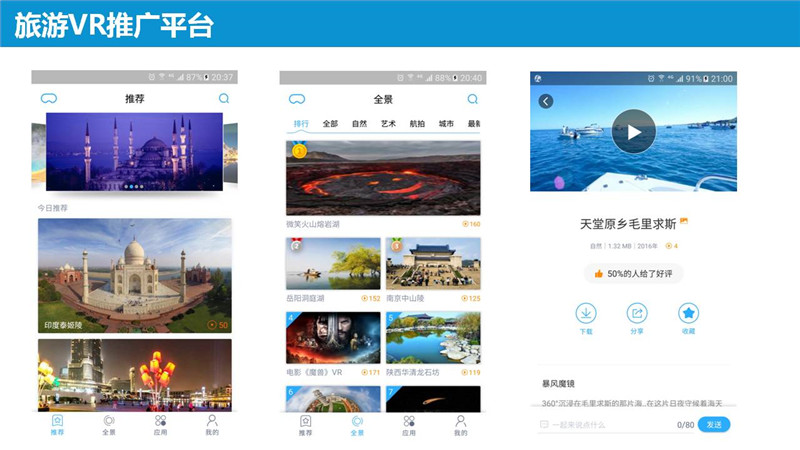
Task: Select the 航拍 category tab
Action: (417, 124)
